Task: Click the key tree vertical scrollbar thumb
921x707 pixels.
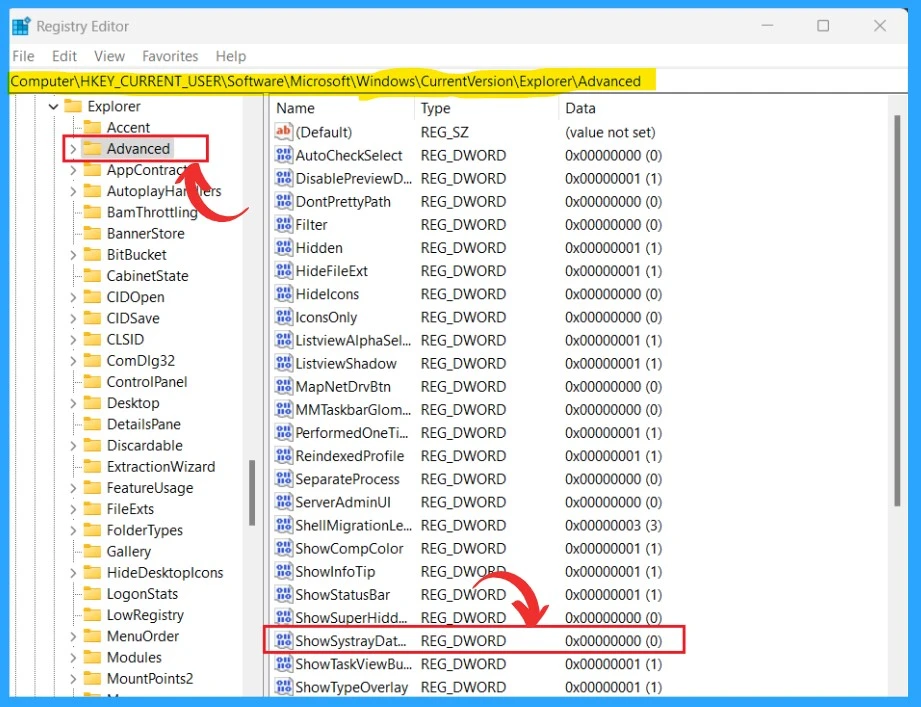Action: 252,492
